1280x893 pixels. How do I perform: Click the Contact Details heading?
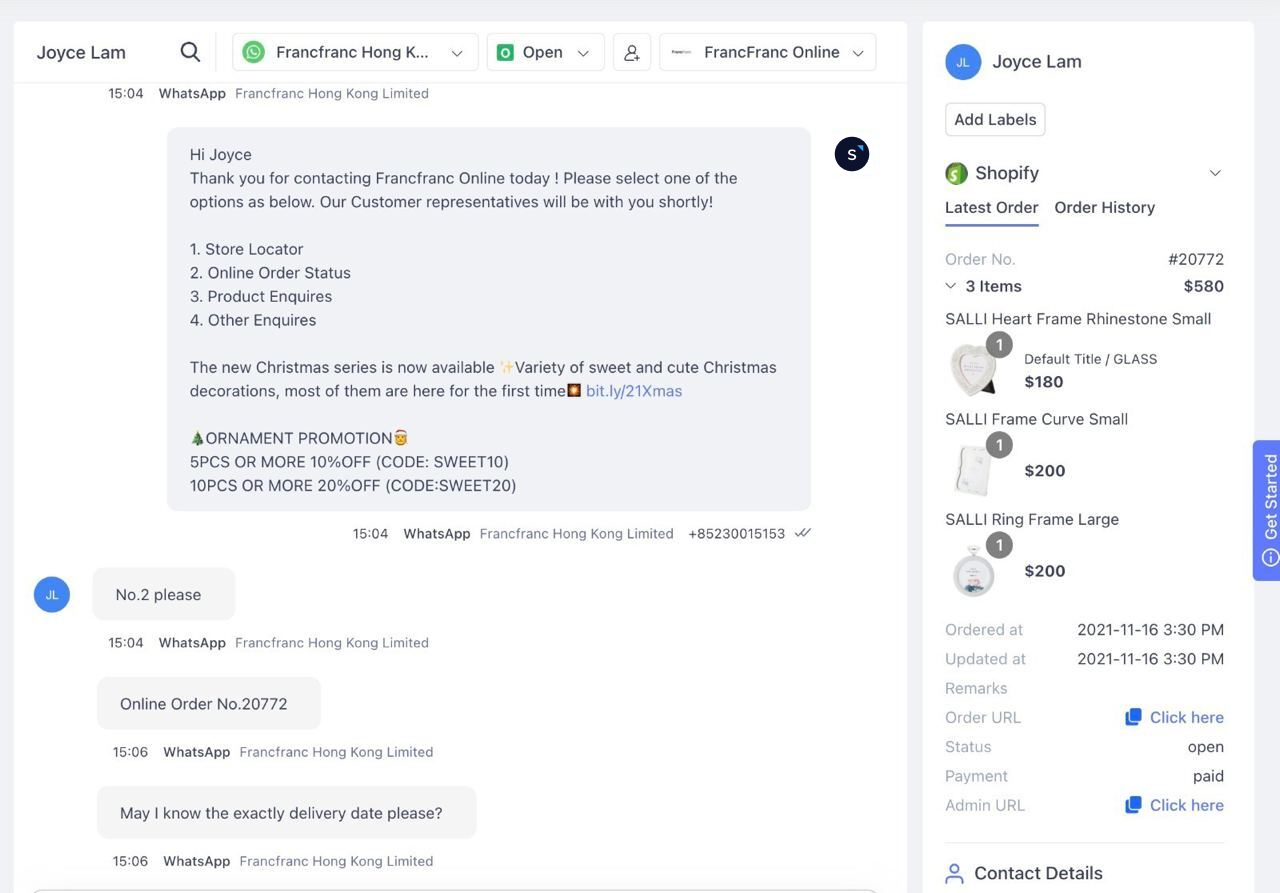(x=1038, y=873)
